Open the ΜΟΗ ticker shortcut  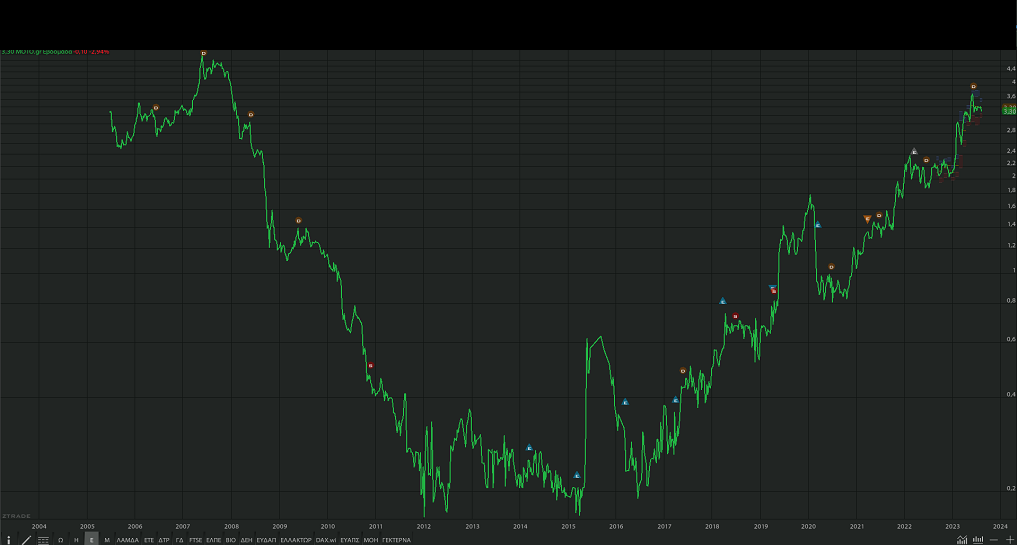tap(370, 540)
